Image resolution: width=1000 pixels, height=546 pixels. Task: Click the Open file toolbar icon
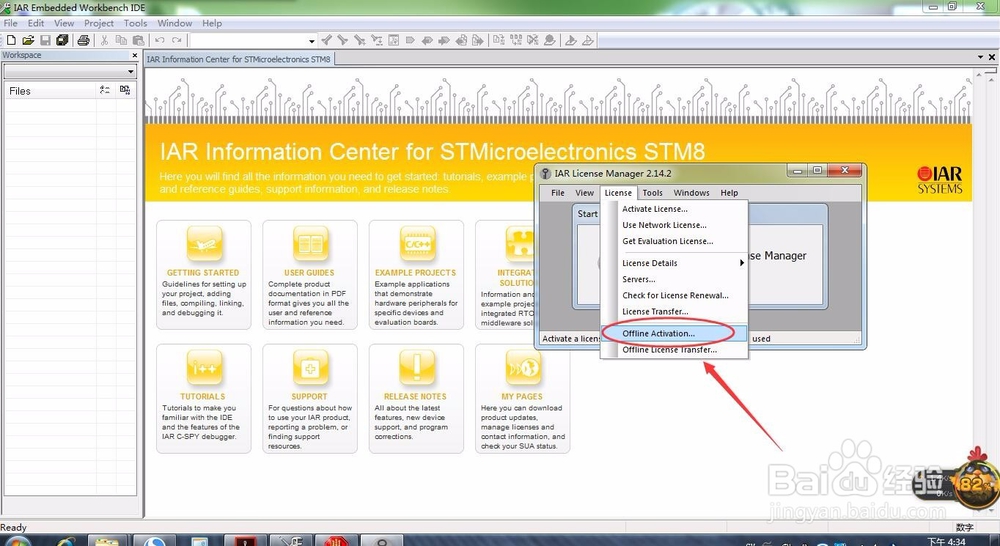point(28,40)
